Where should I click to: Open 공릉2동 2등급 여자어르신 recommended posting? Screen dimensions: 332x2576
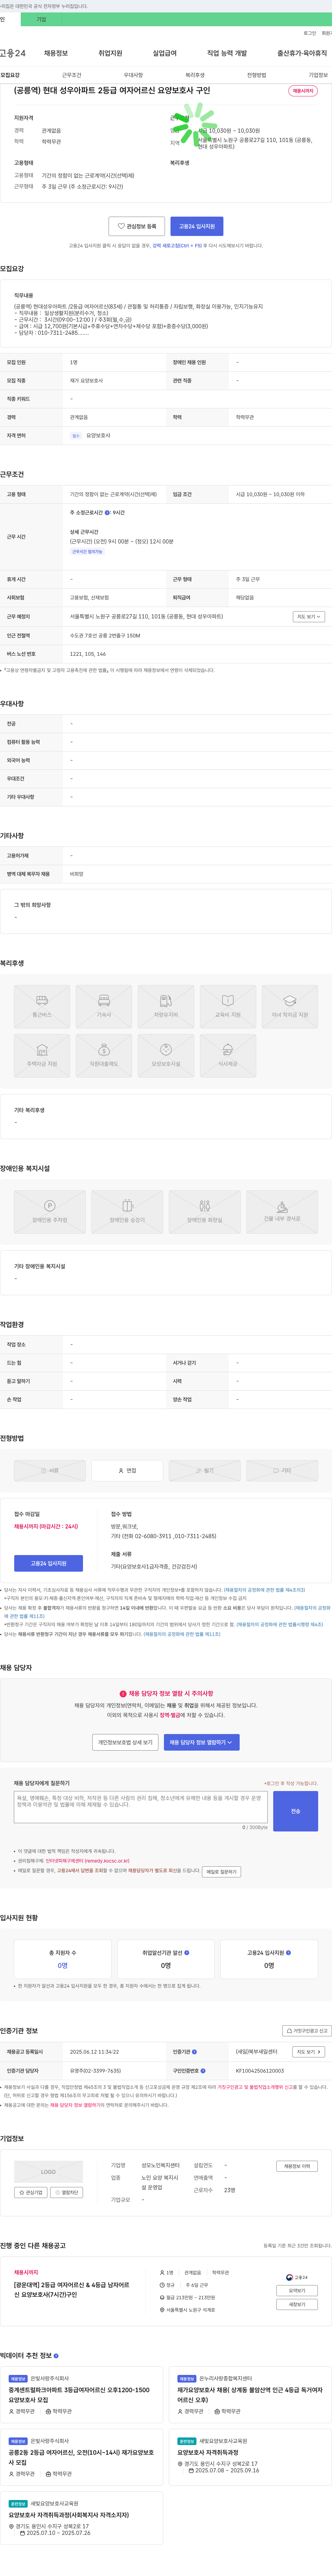81,2457
